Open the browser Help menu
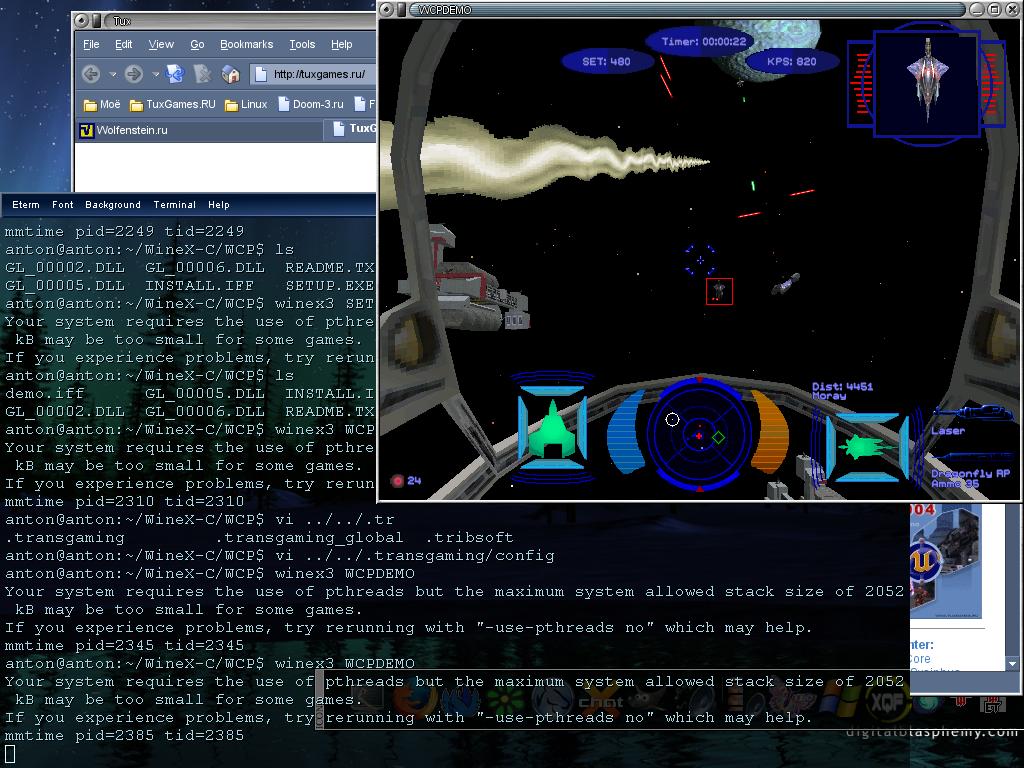 coord(342,44)
